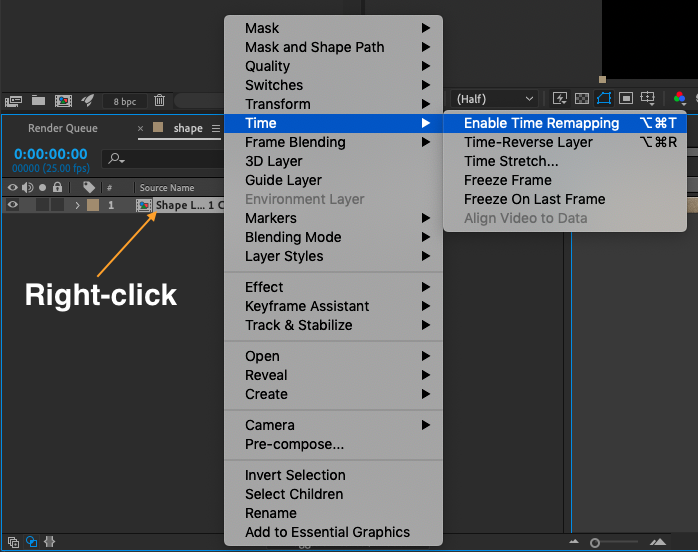Open the show channel color icon
The width and height of the screenshot is (698, 552).
(x=680, y=99)
